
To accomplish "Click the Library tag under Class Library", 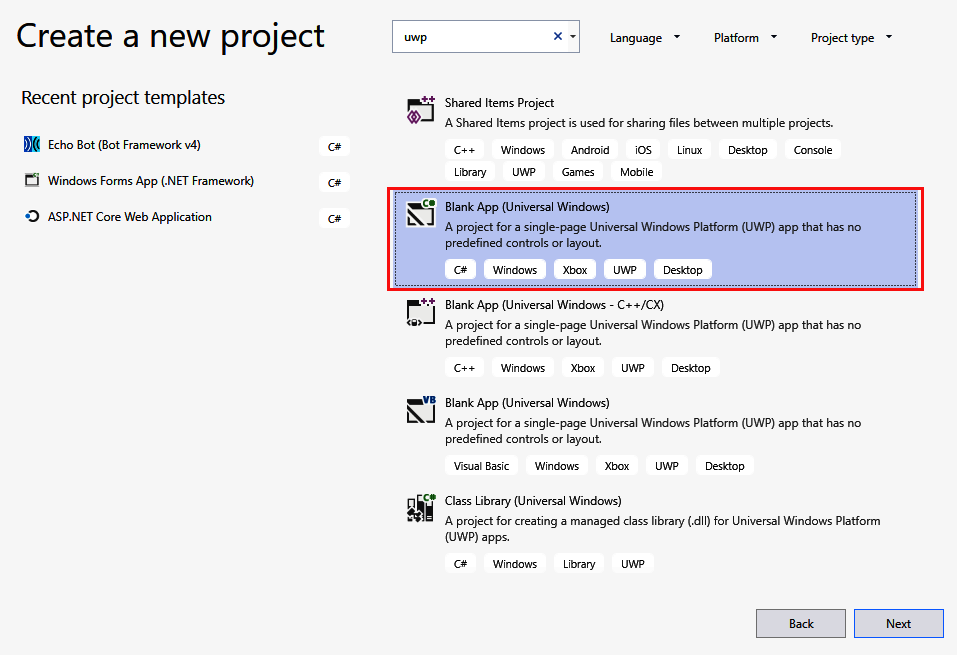I will [x=579, y=564].
